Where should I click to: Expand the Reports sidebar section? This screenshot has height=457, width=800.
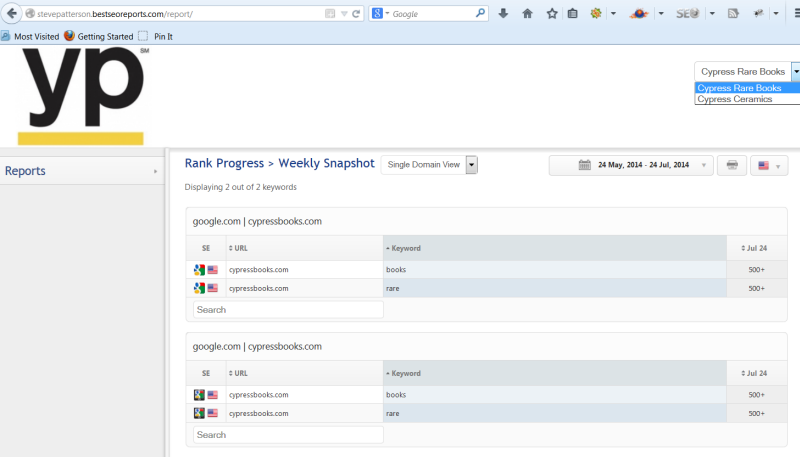tap(81, 171)
